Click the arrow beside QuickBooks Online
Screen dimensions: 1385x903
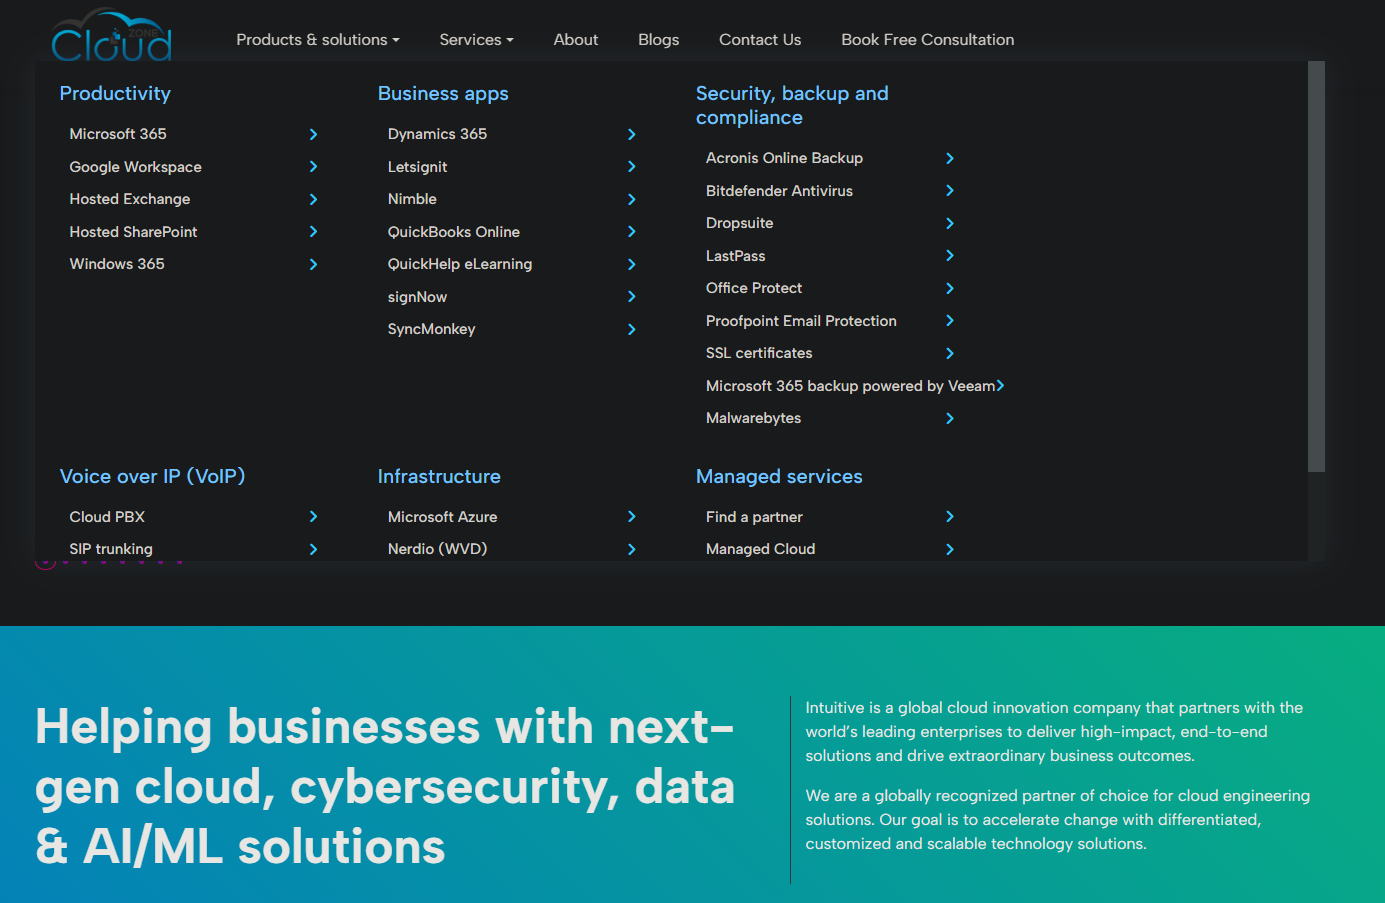631,232
